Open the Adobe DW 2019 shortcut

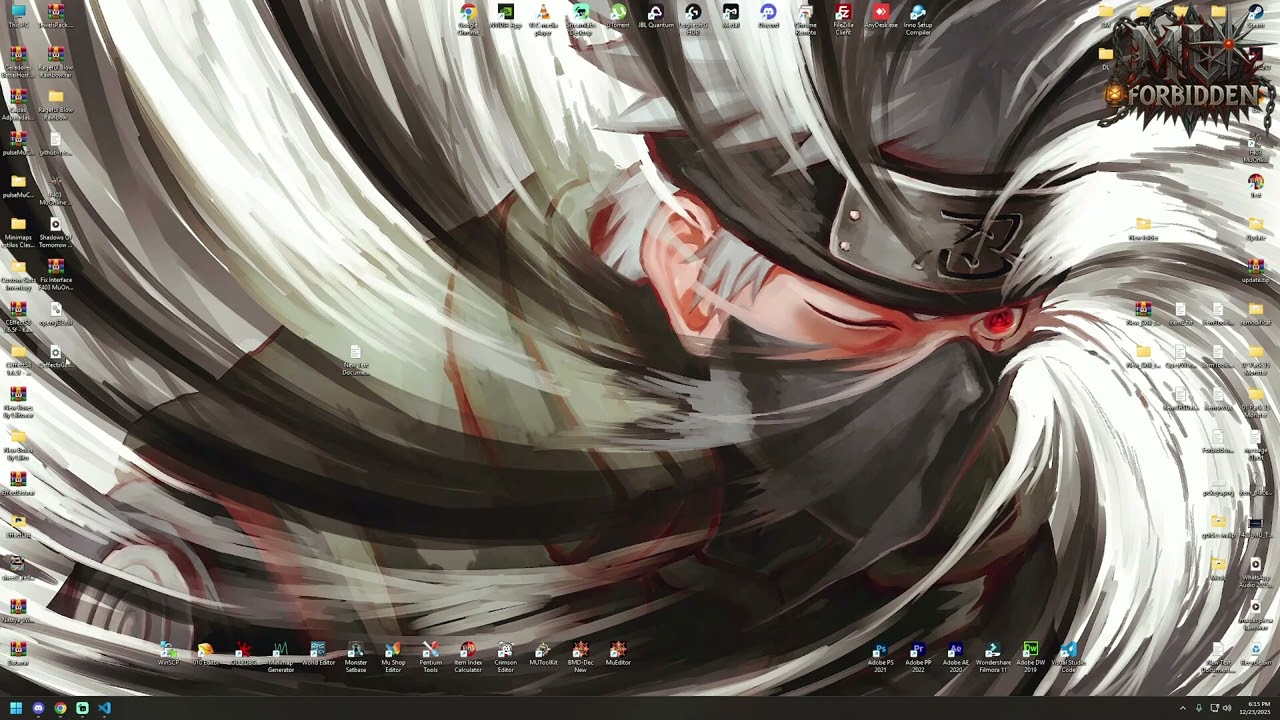1030,657
